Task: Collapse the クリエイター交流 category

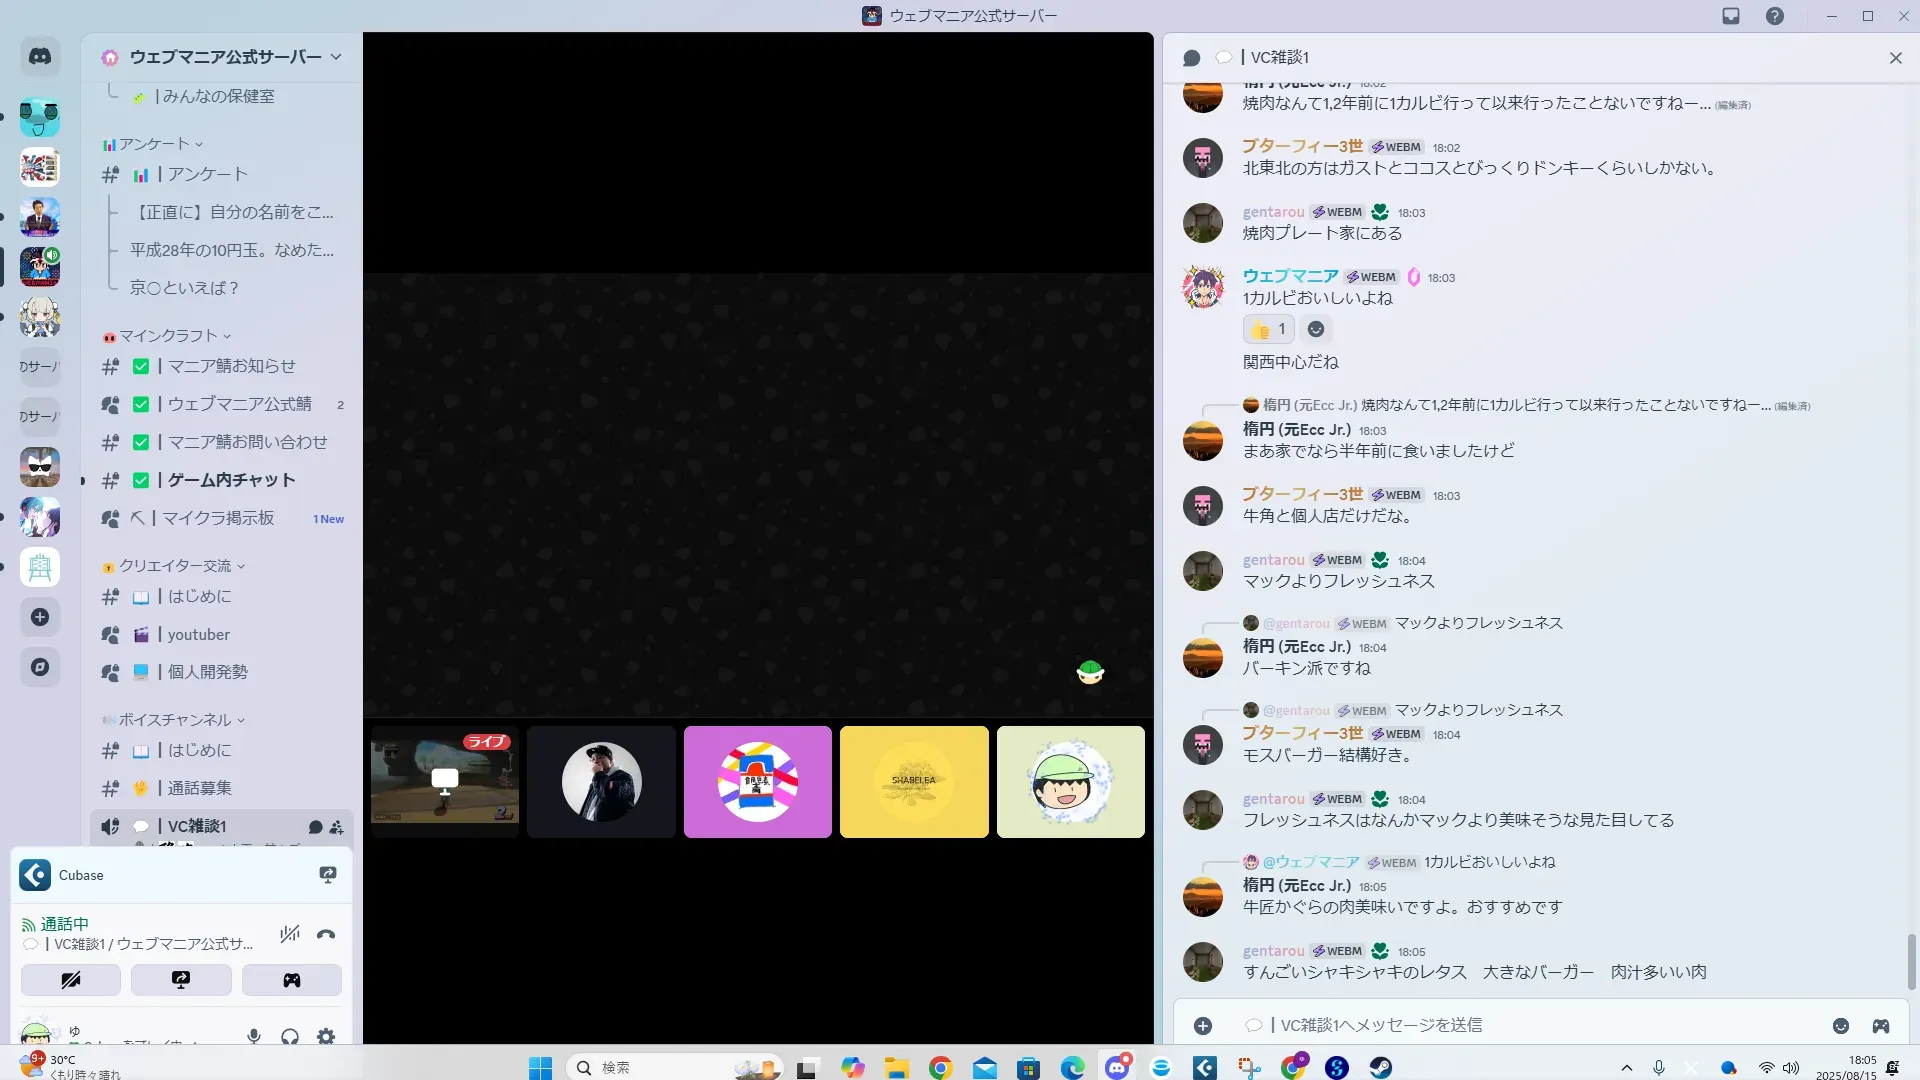Action: tap(175, 566)
